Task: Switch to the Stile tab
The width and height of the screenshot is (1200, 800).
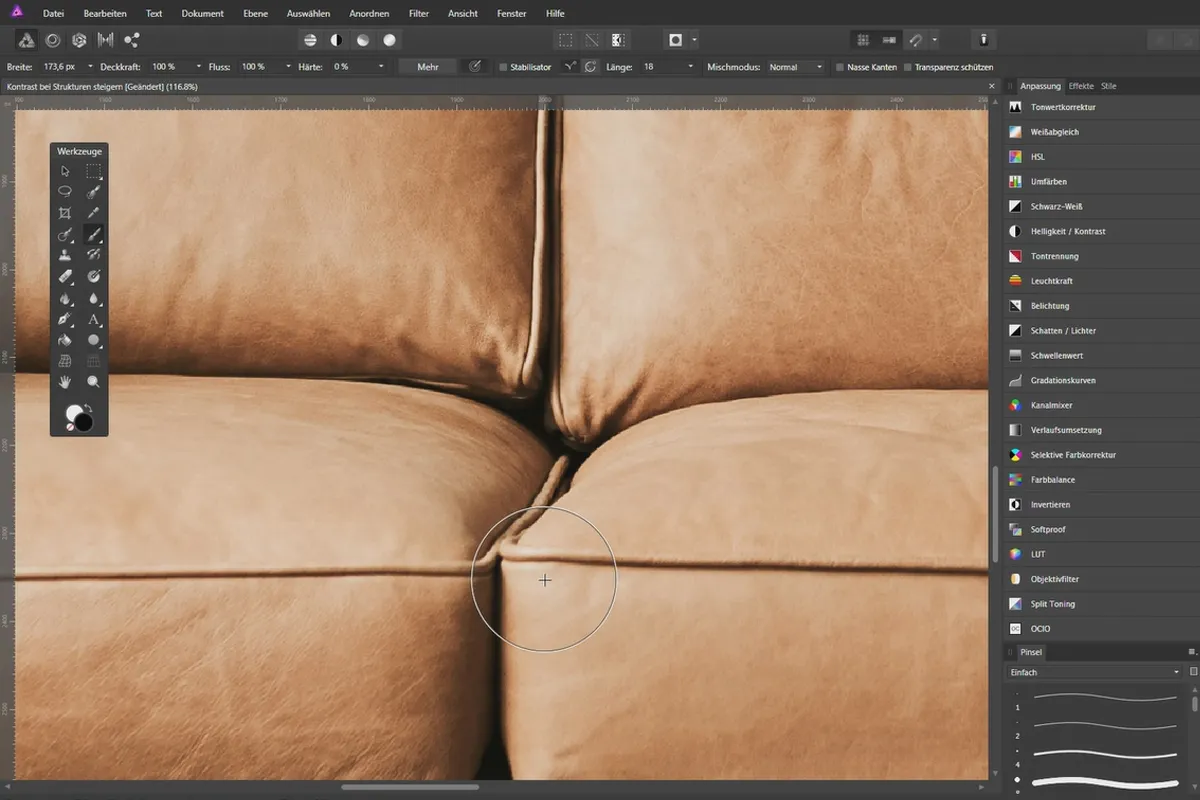Action: (x=1108, y=86)
